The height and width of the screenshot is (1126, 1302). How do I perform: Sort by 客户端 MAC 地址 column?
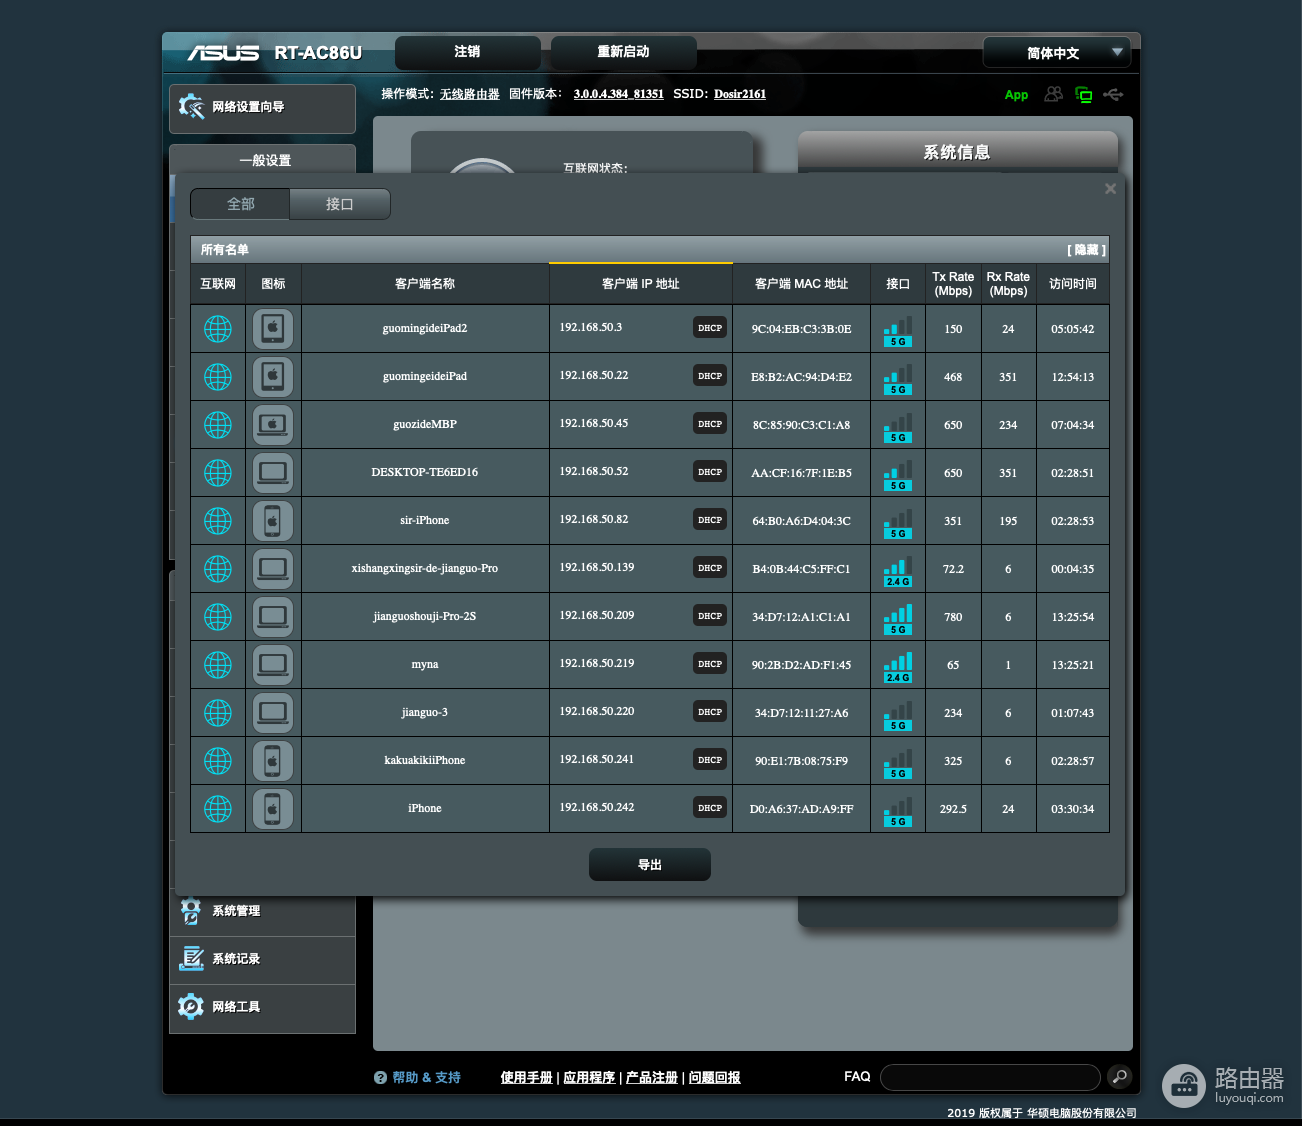click(x=802, y=284)
